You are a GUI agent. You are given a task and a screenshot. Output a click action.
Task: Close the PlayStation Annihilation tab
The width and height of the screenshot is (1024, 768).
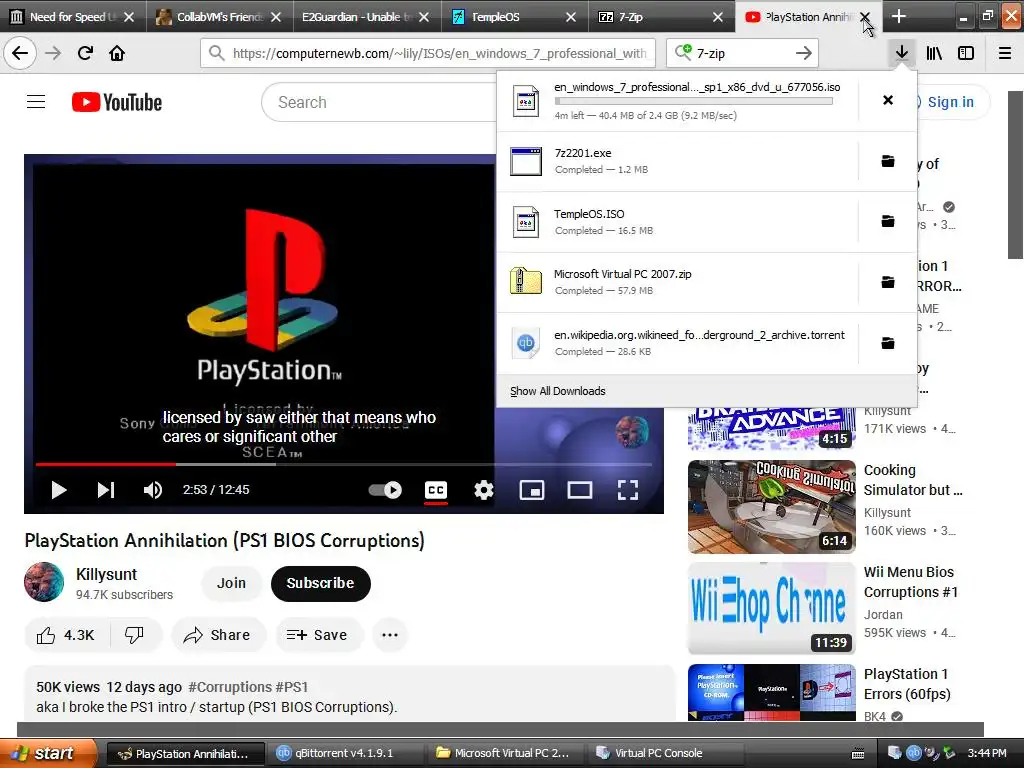coord(865,16)
